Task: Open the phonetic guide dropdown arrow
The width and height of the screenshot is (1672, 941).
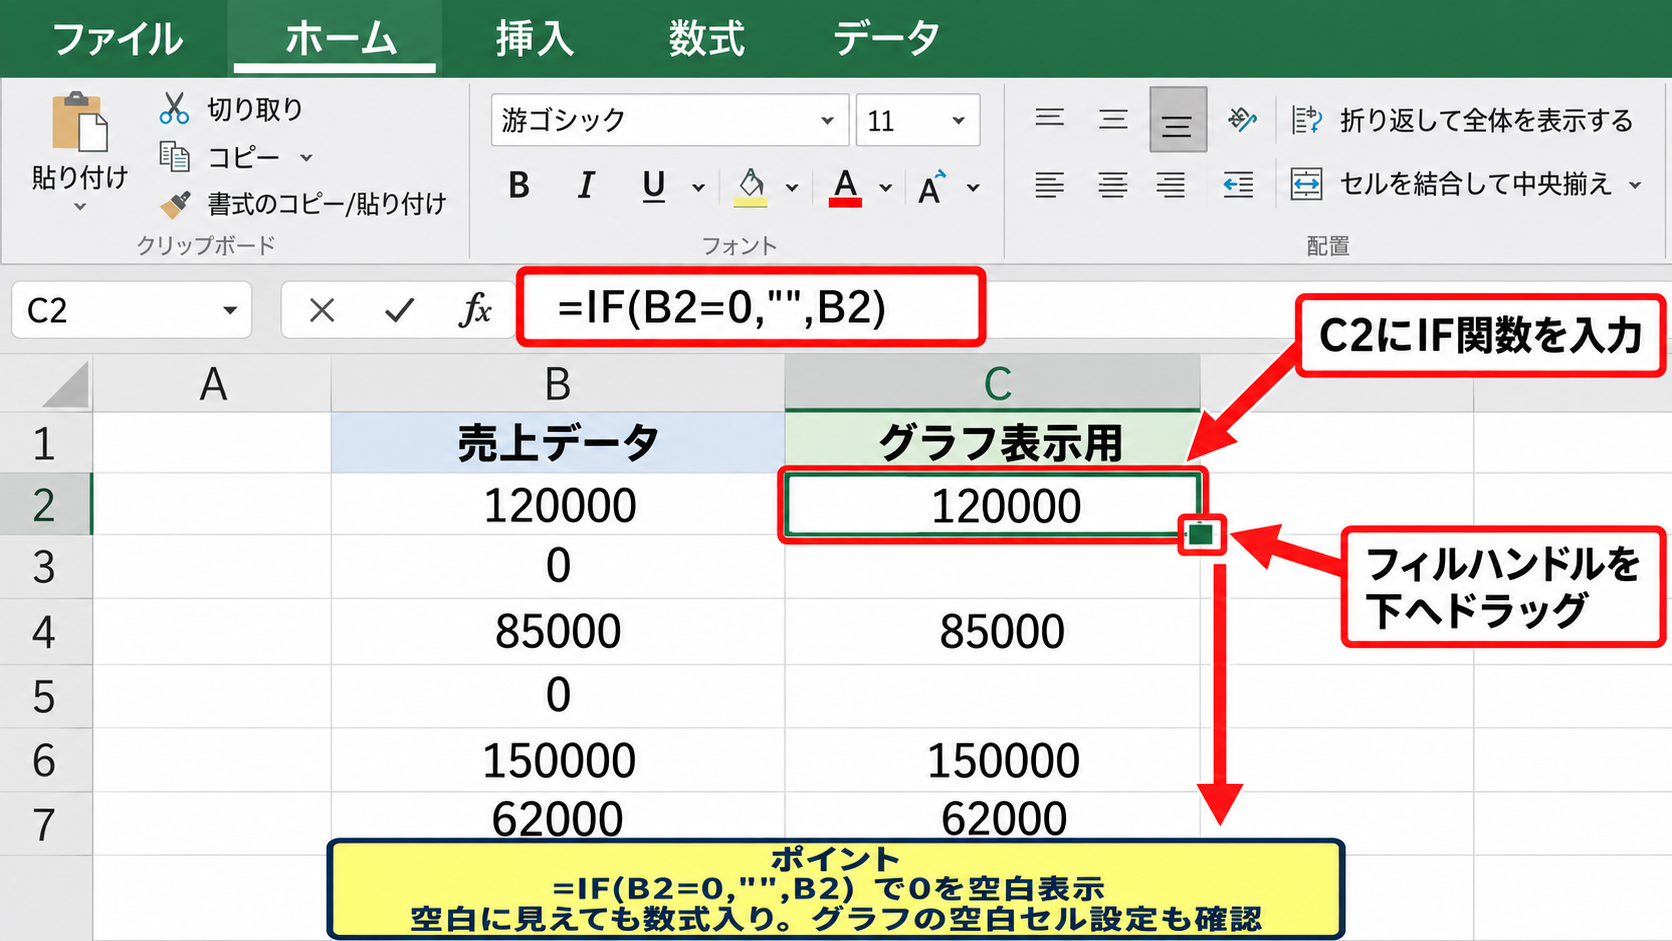Action: click(x=973, y=187)
